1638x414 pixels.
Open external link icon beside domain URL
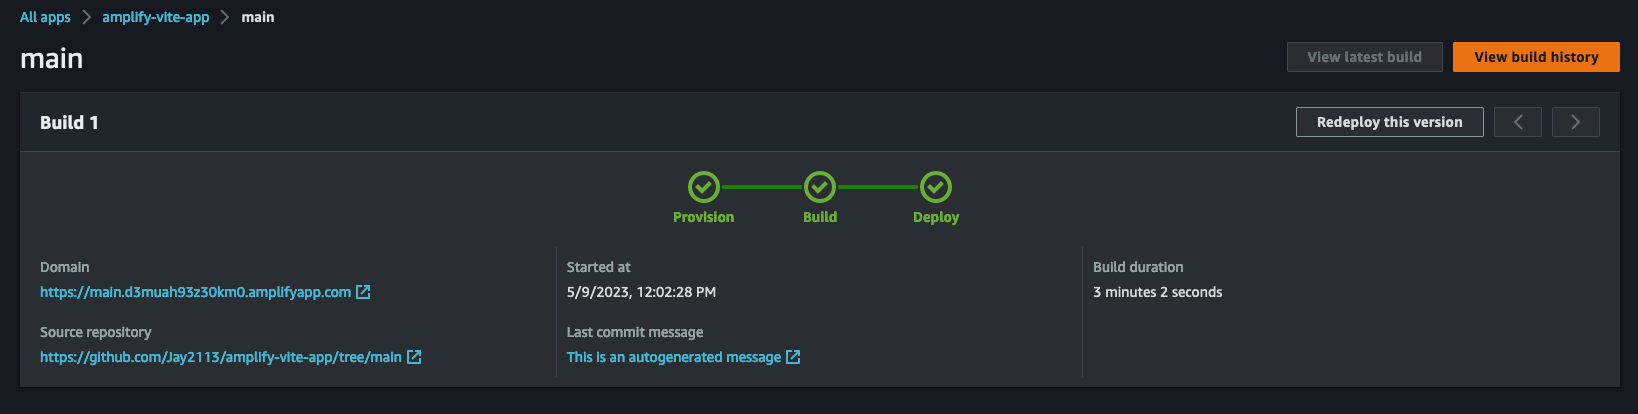click(x=363, y=292)
